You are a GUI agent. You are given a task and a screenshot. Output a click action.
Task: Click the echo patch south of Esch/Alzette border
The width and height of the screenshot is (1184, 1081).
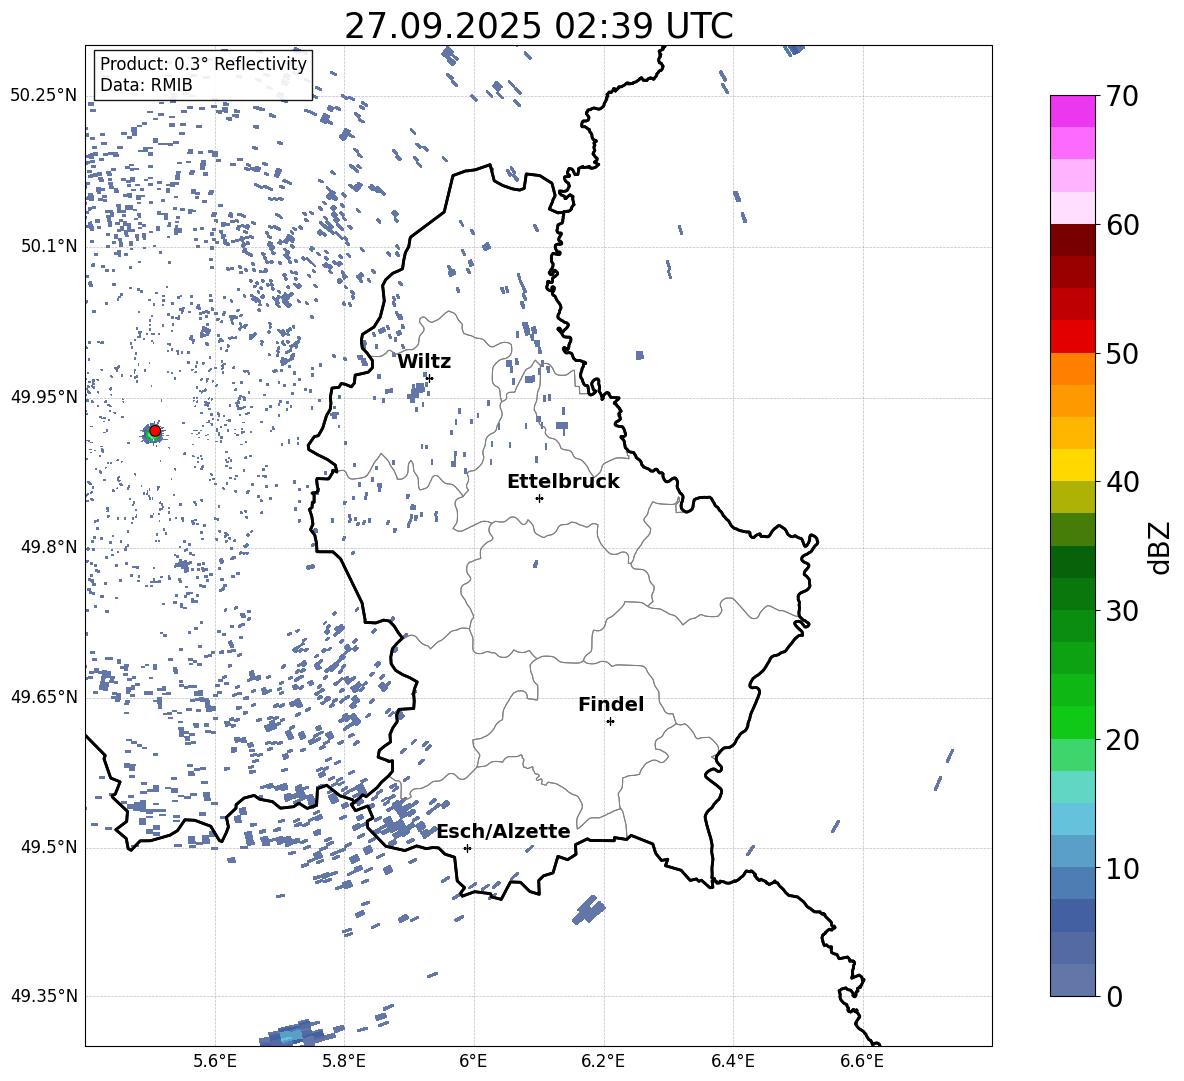pos(589,910)
